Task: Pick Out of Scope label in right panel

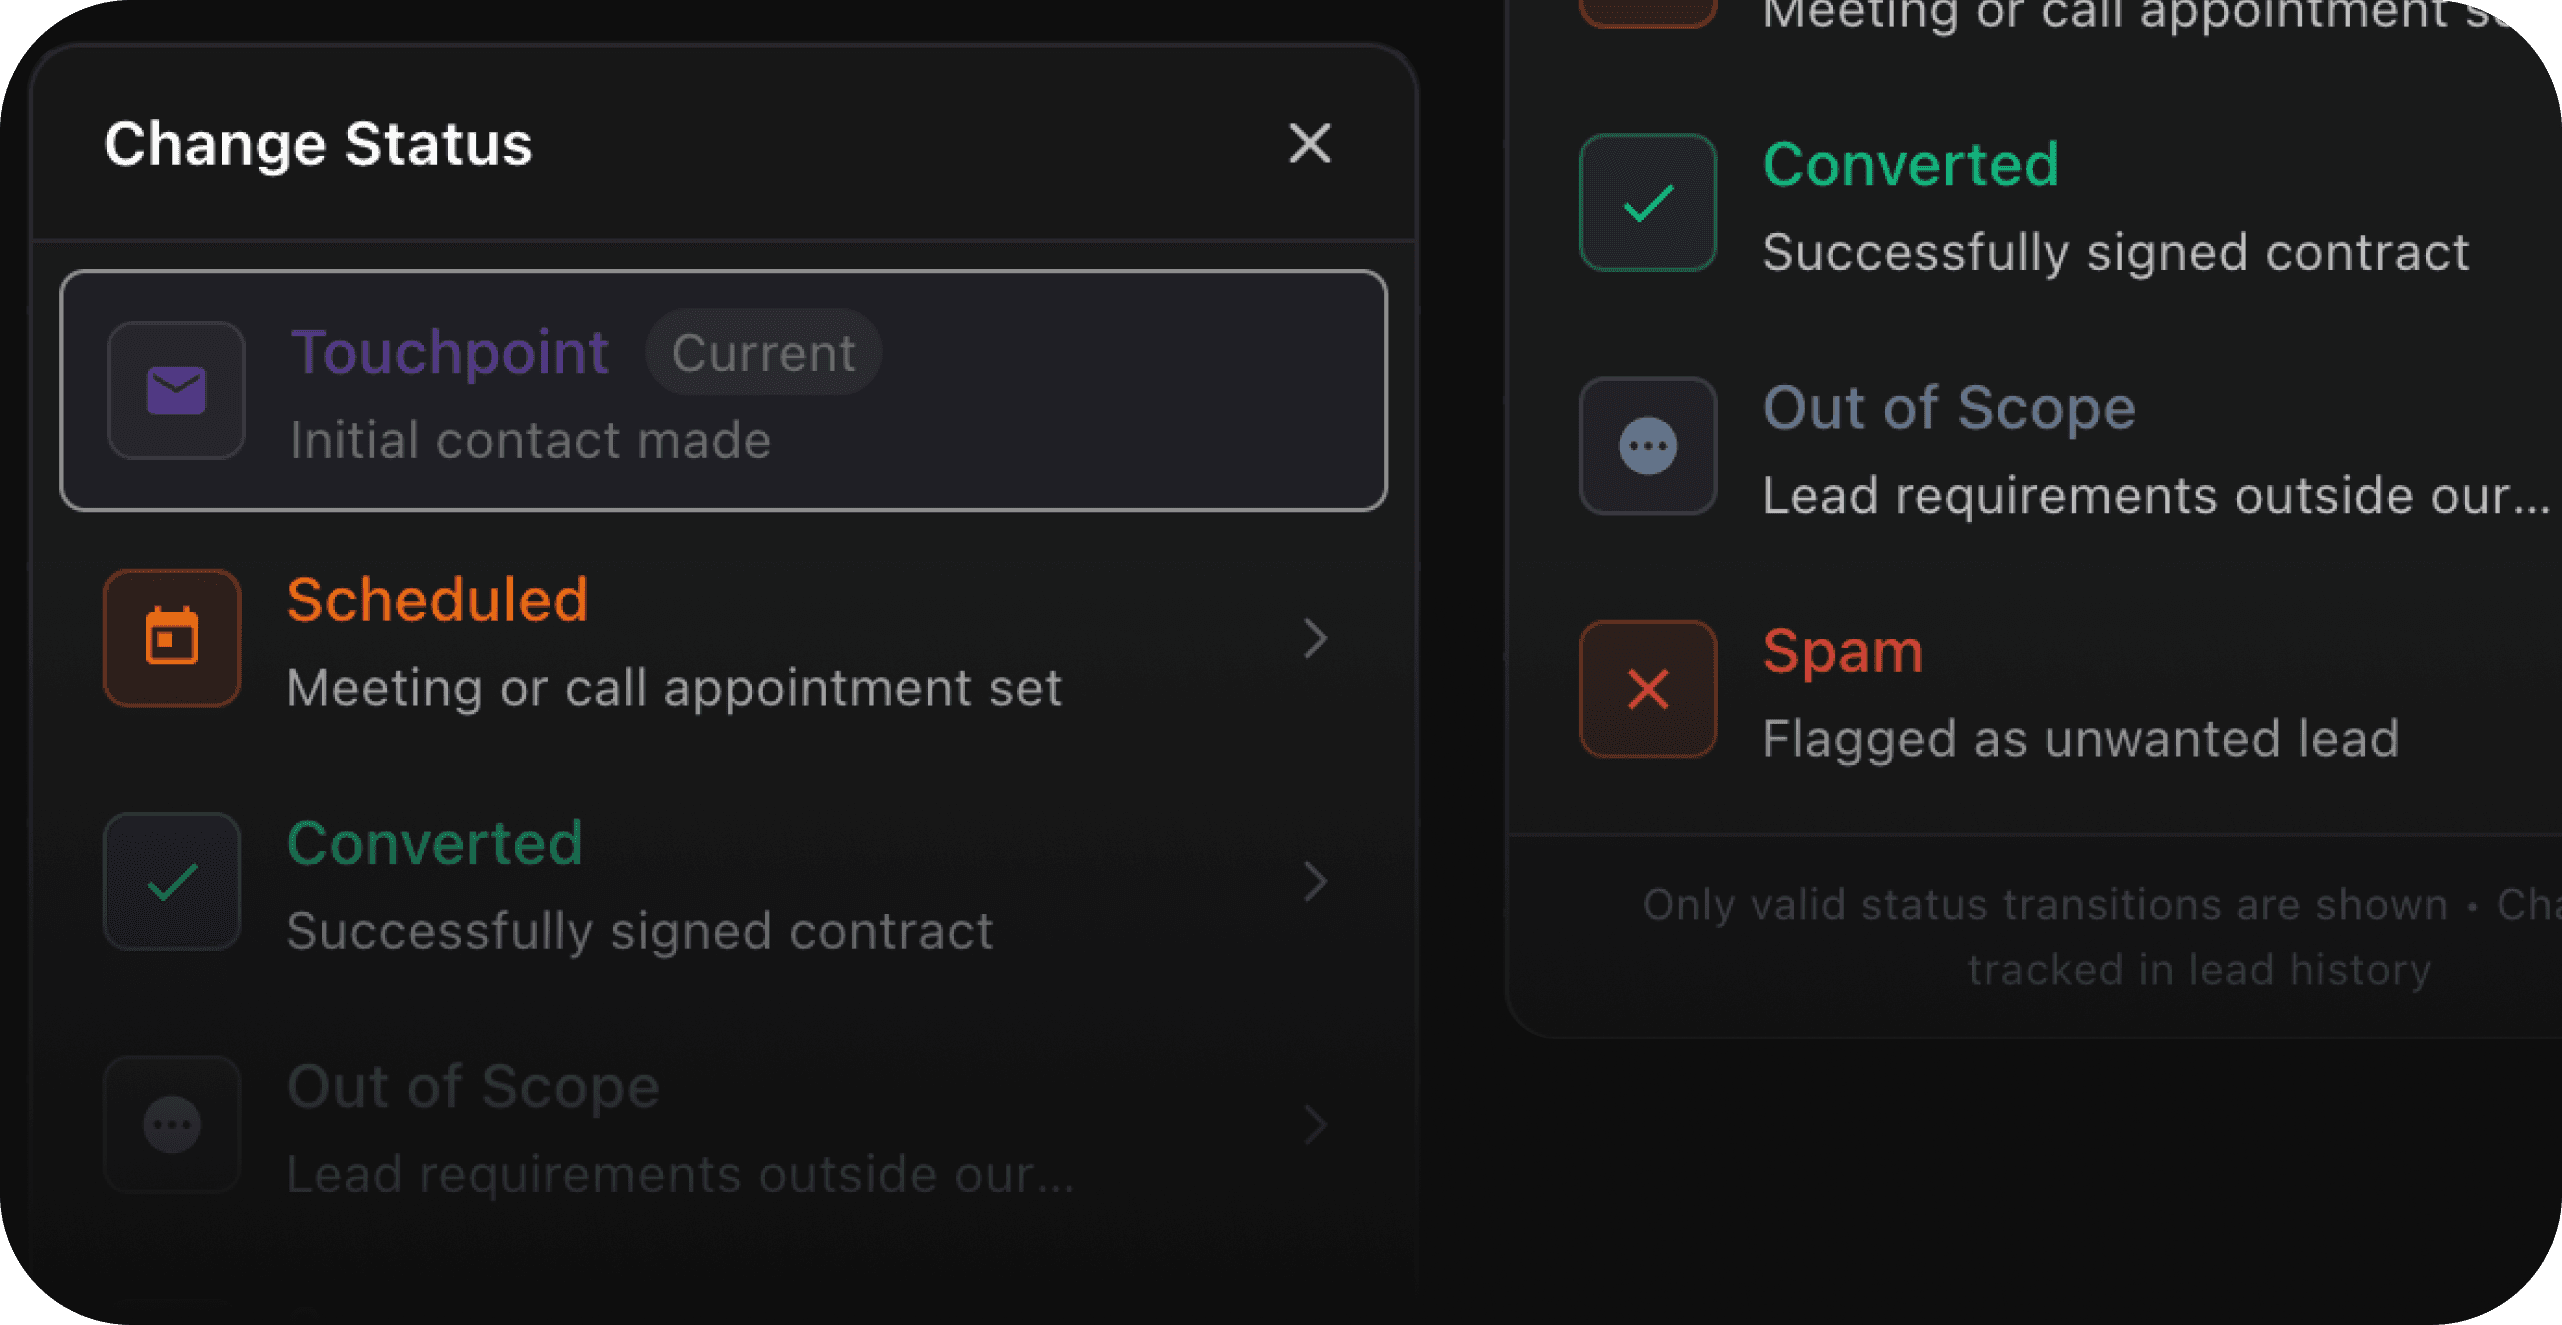Action: [1948, 408]
